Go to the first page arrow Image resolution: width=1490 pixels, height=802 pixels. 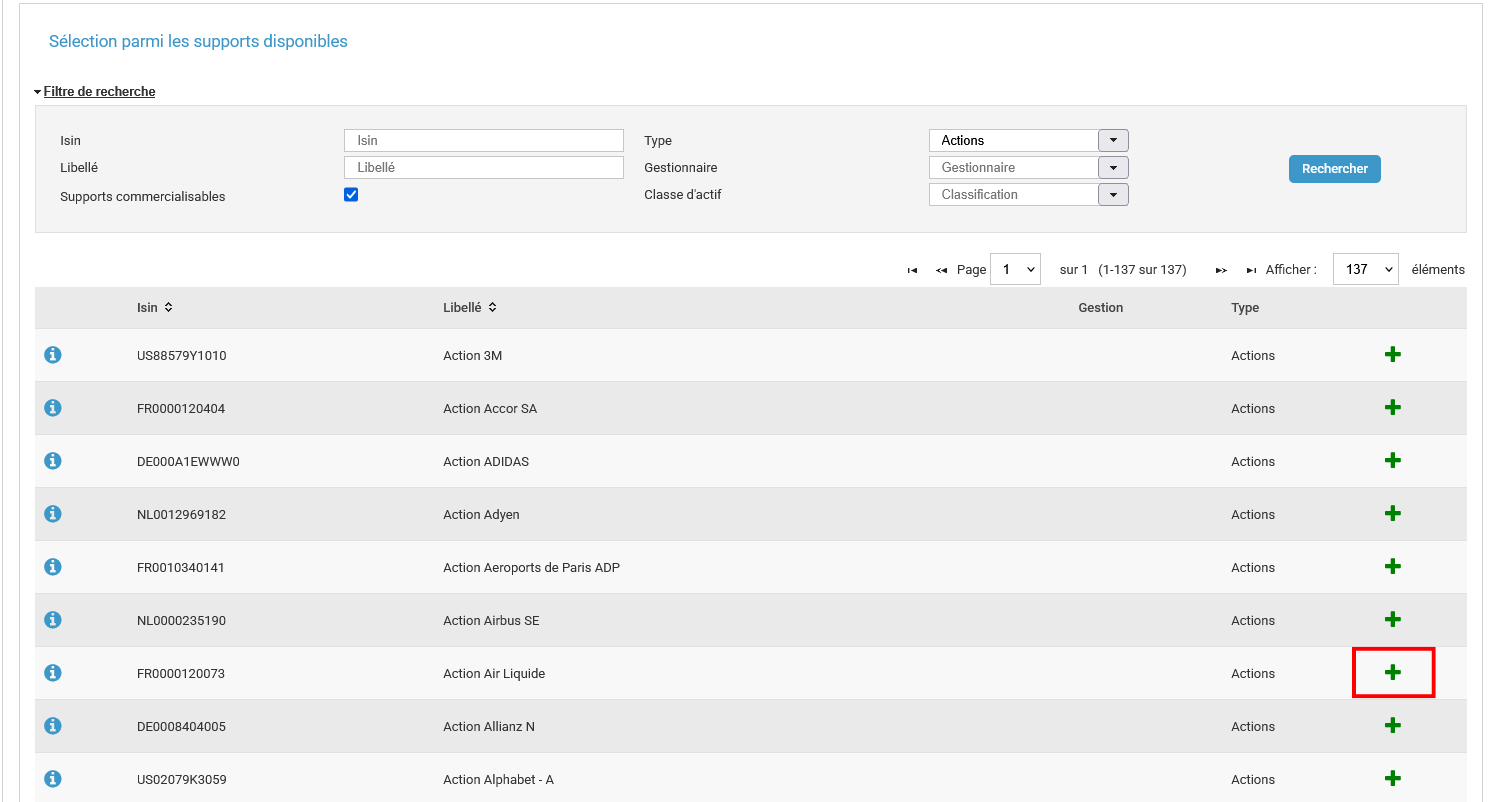912,270
